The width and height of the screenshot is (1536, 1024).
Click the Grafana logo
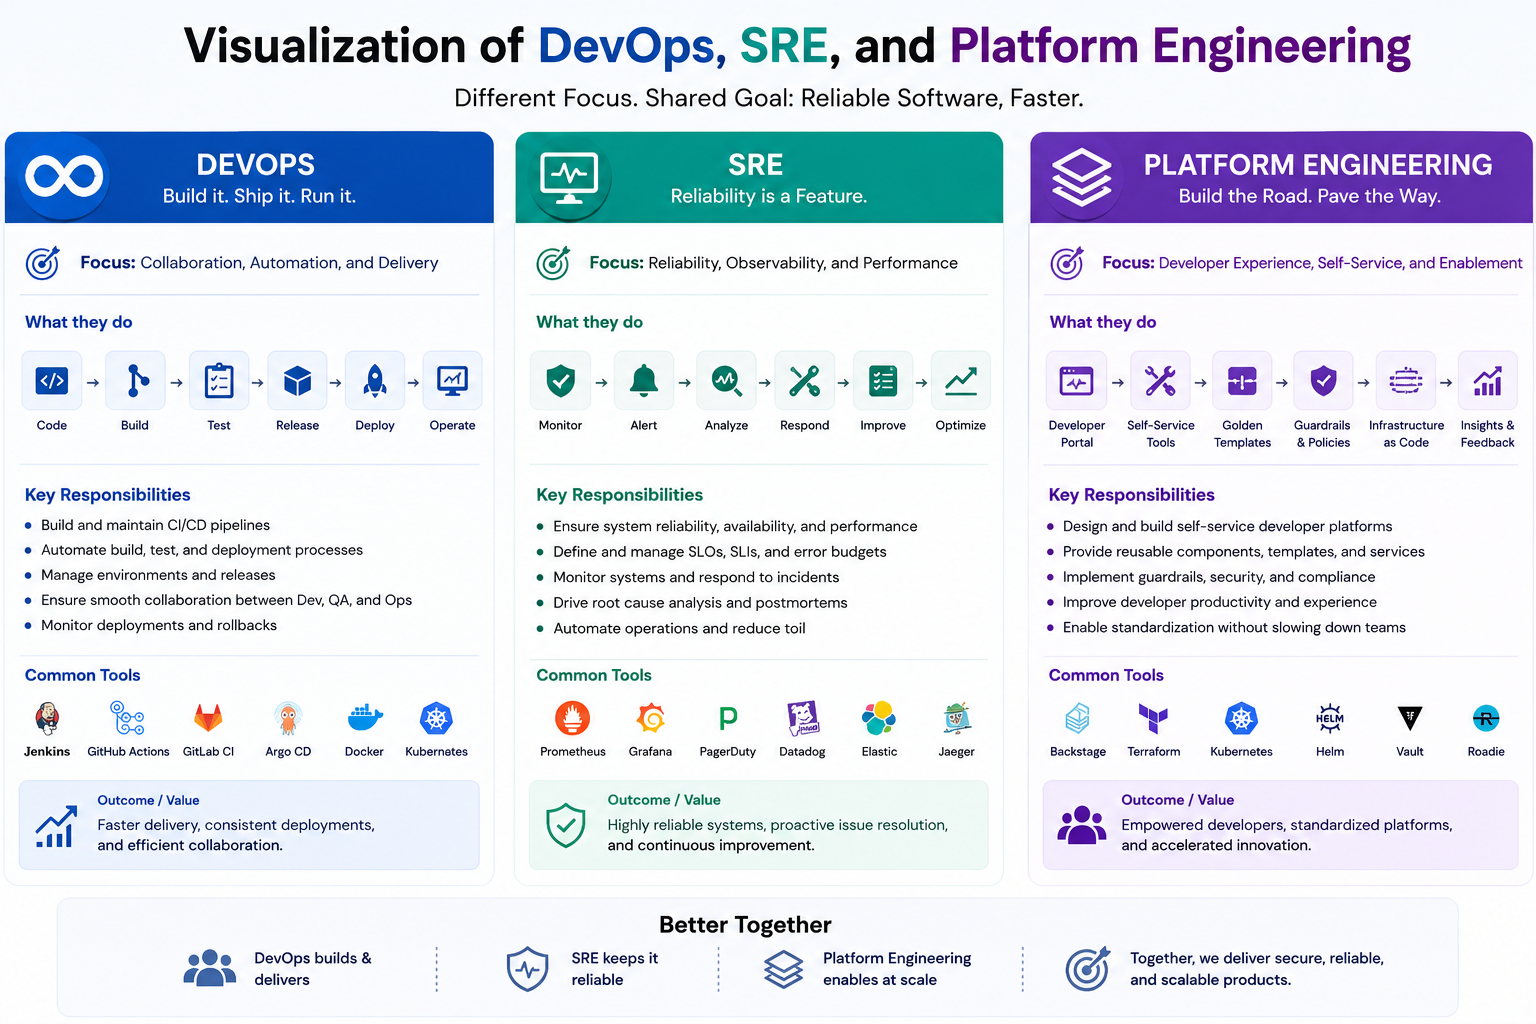651,718
